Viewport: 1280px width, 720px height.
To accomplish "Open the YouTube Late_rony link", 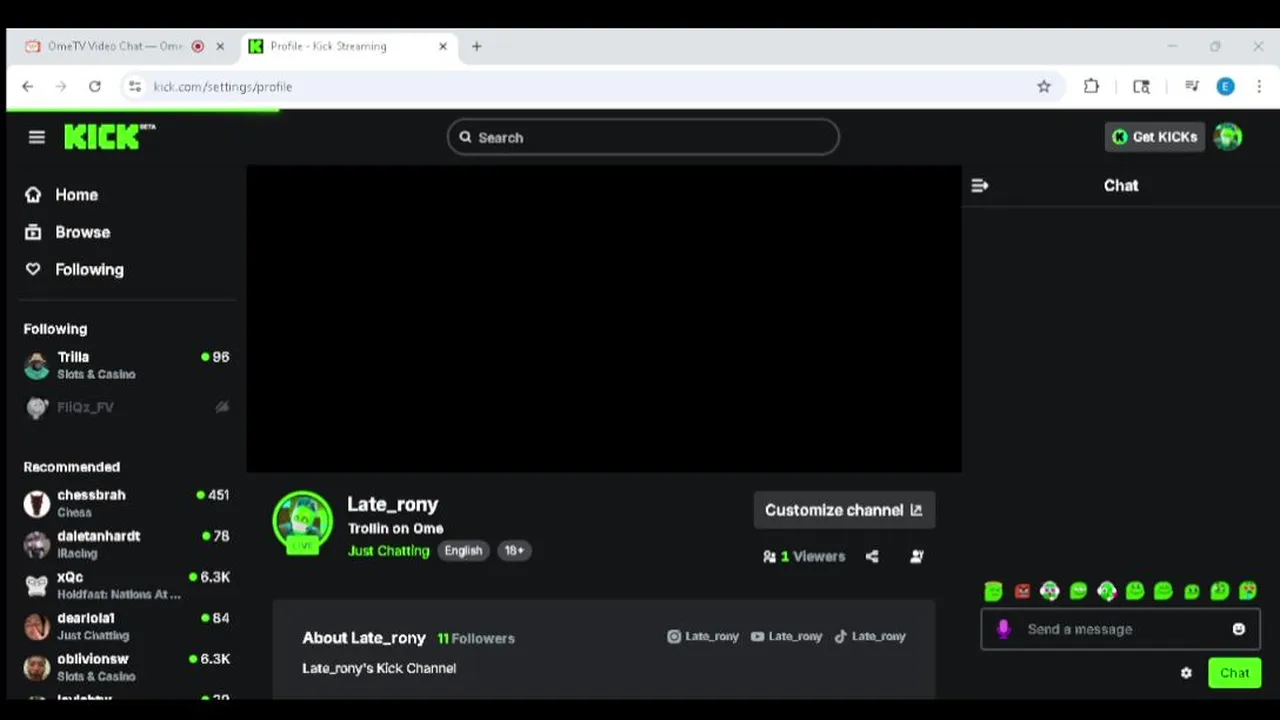I will [x=786, y=636].
